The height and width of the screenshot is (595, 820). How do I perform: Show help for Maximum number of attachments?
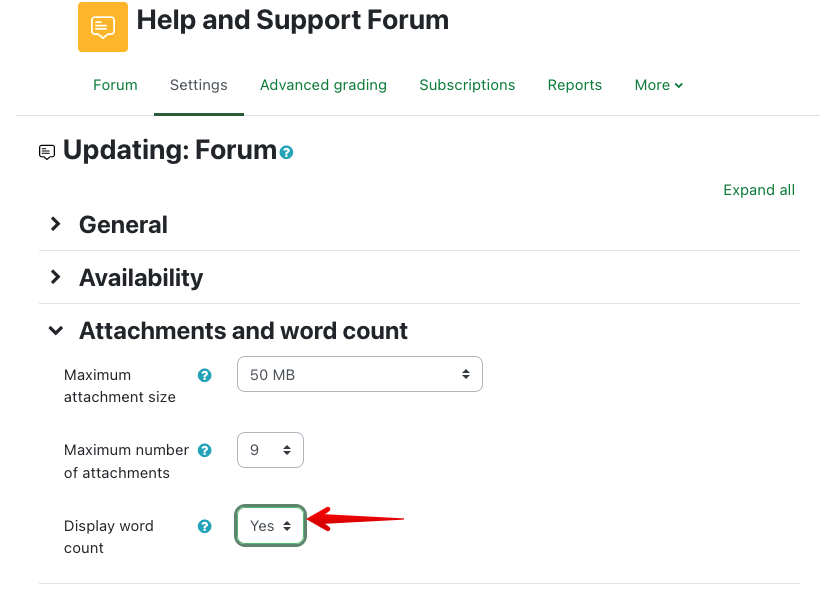pyautogui.click(x=205, y=450)
